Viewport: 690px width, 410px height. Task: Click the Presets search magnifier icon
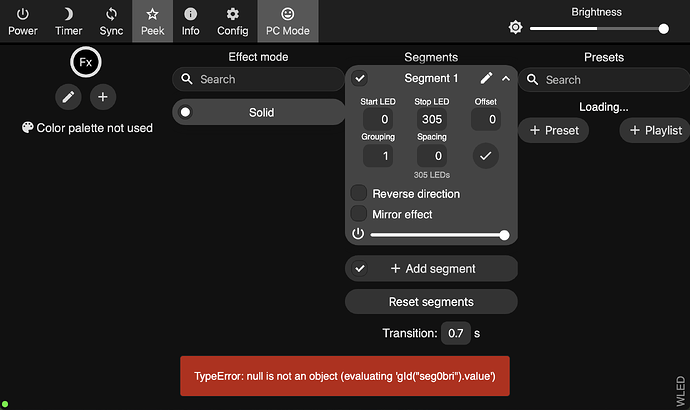coord(532,80)
